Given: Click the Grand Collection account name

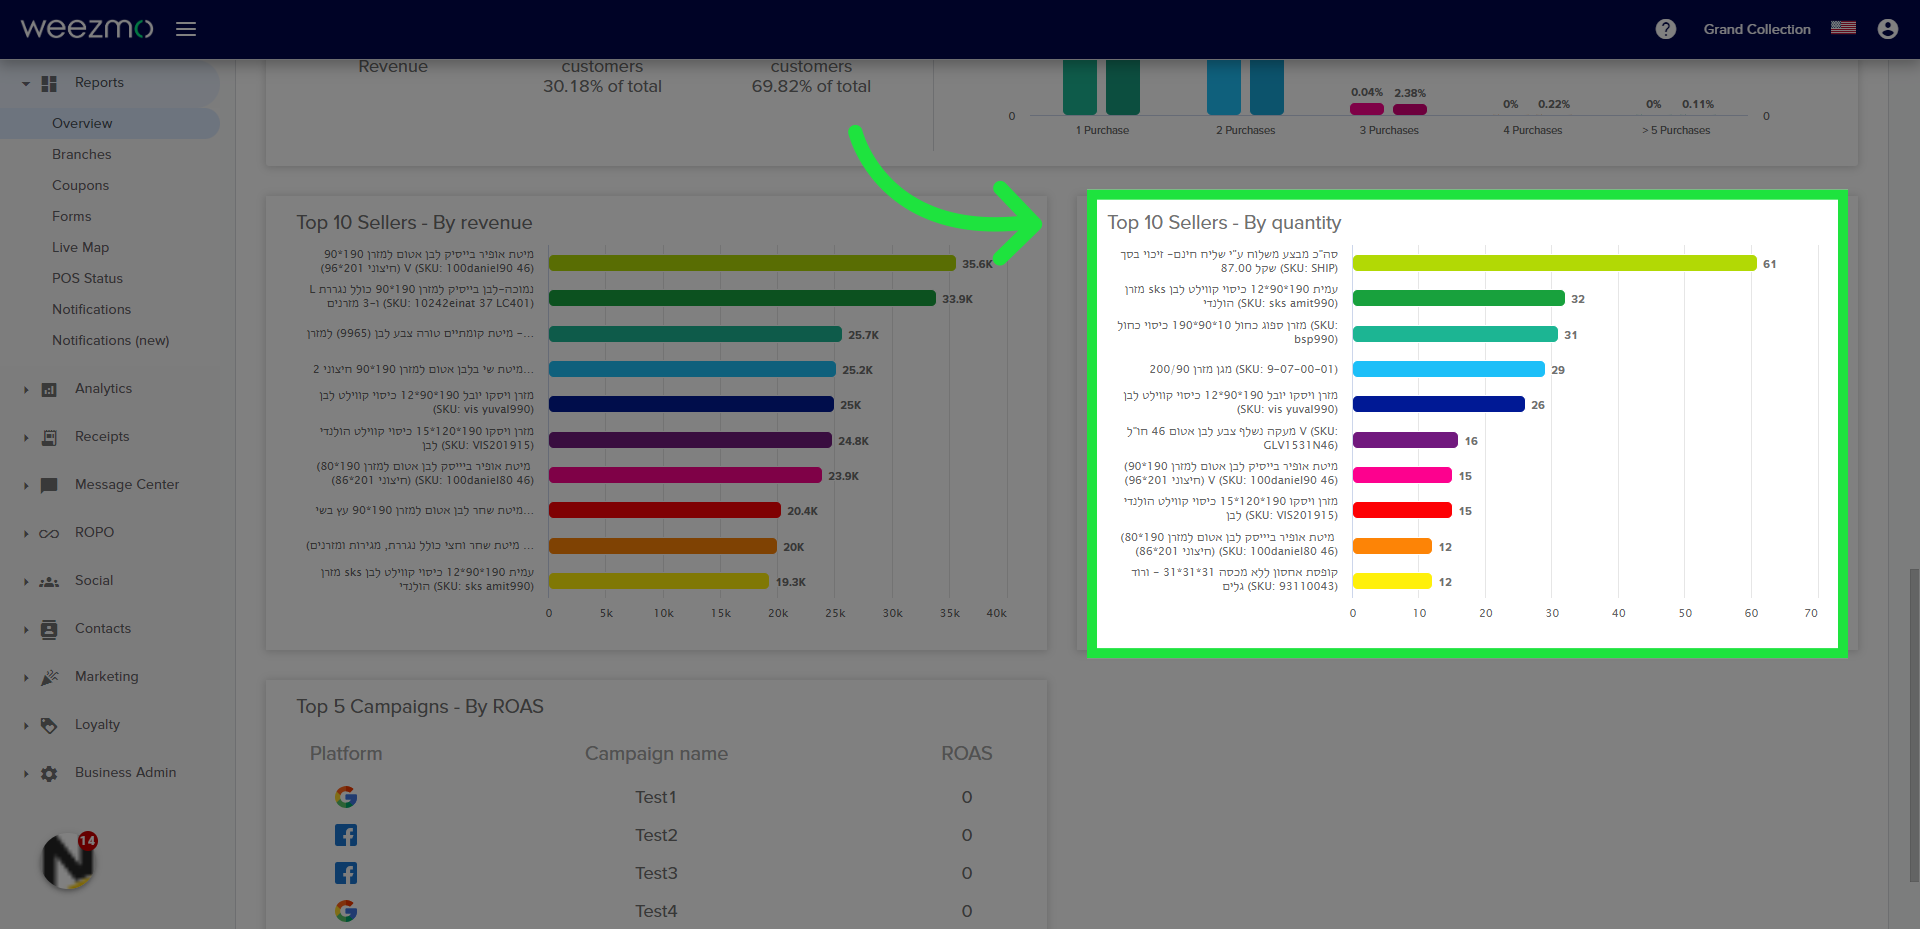Looking at the screenshot, I should (x=1757, y=29).
